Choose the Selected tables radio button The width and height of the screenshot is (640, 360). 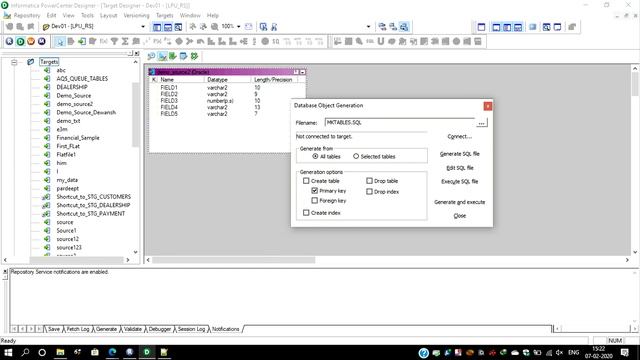(356, 156)
